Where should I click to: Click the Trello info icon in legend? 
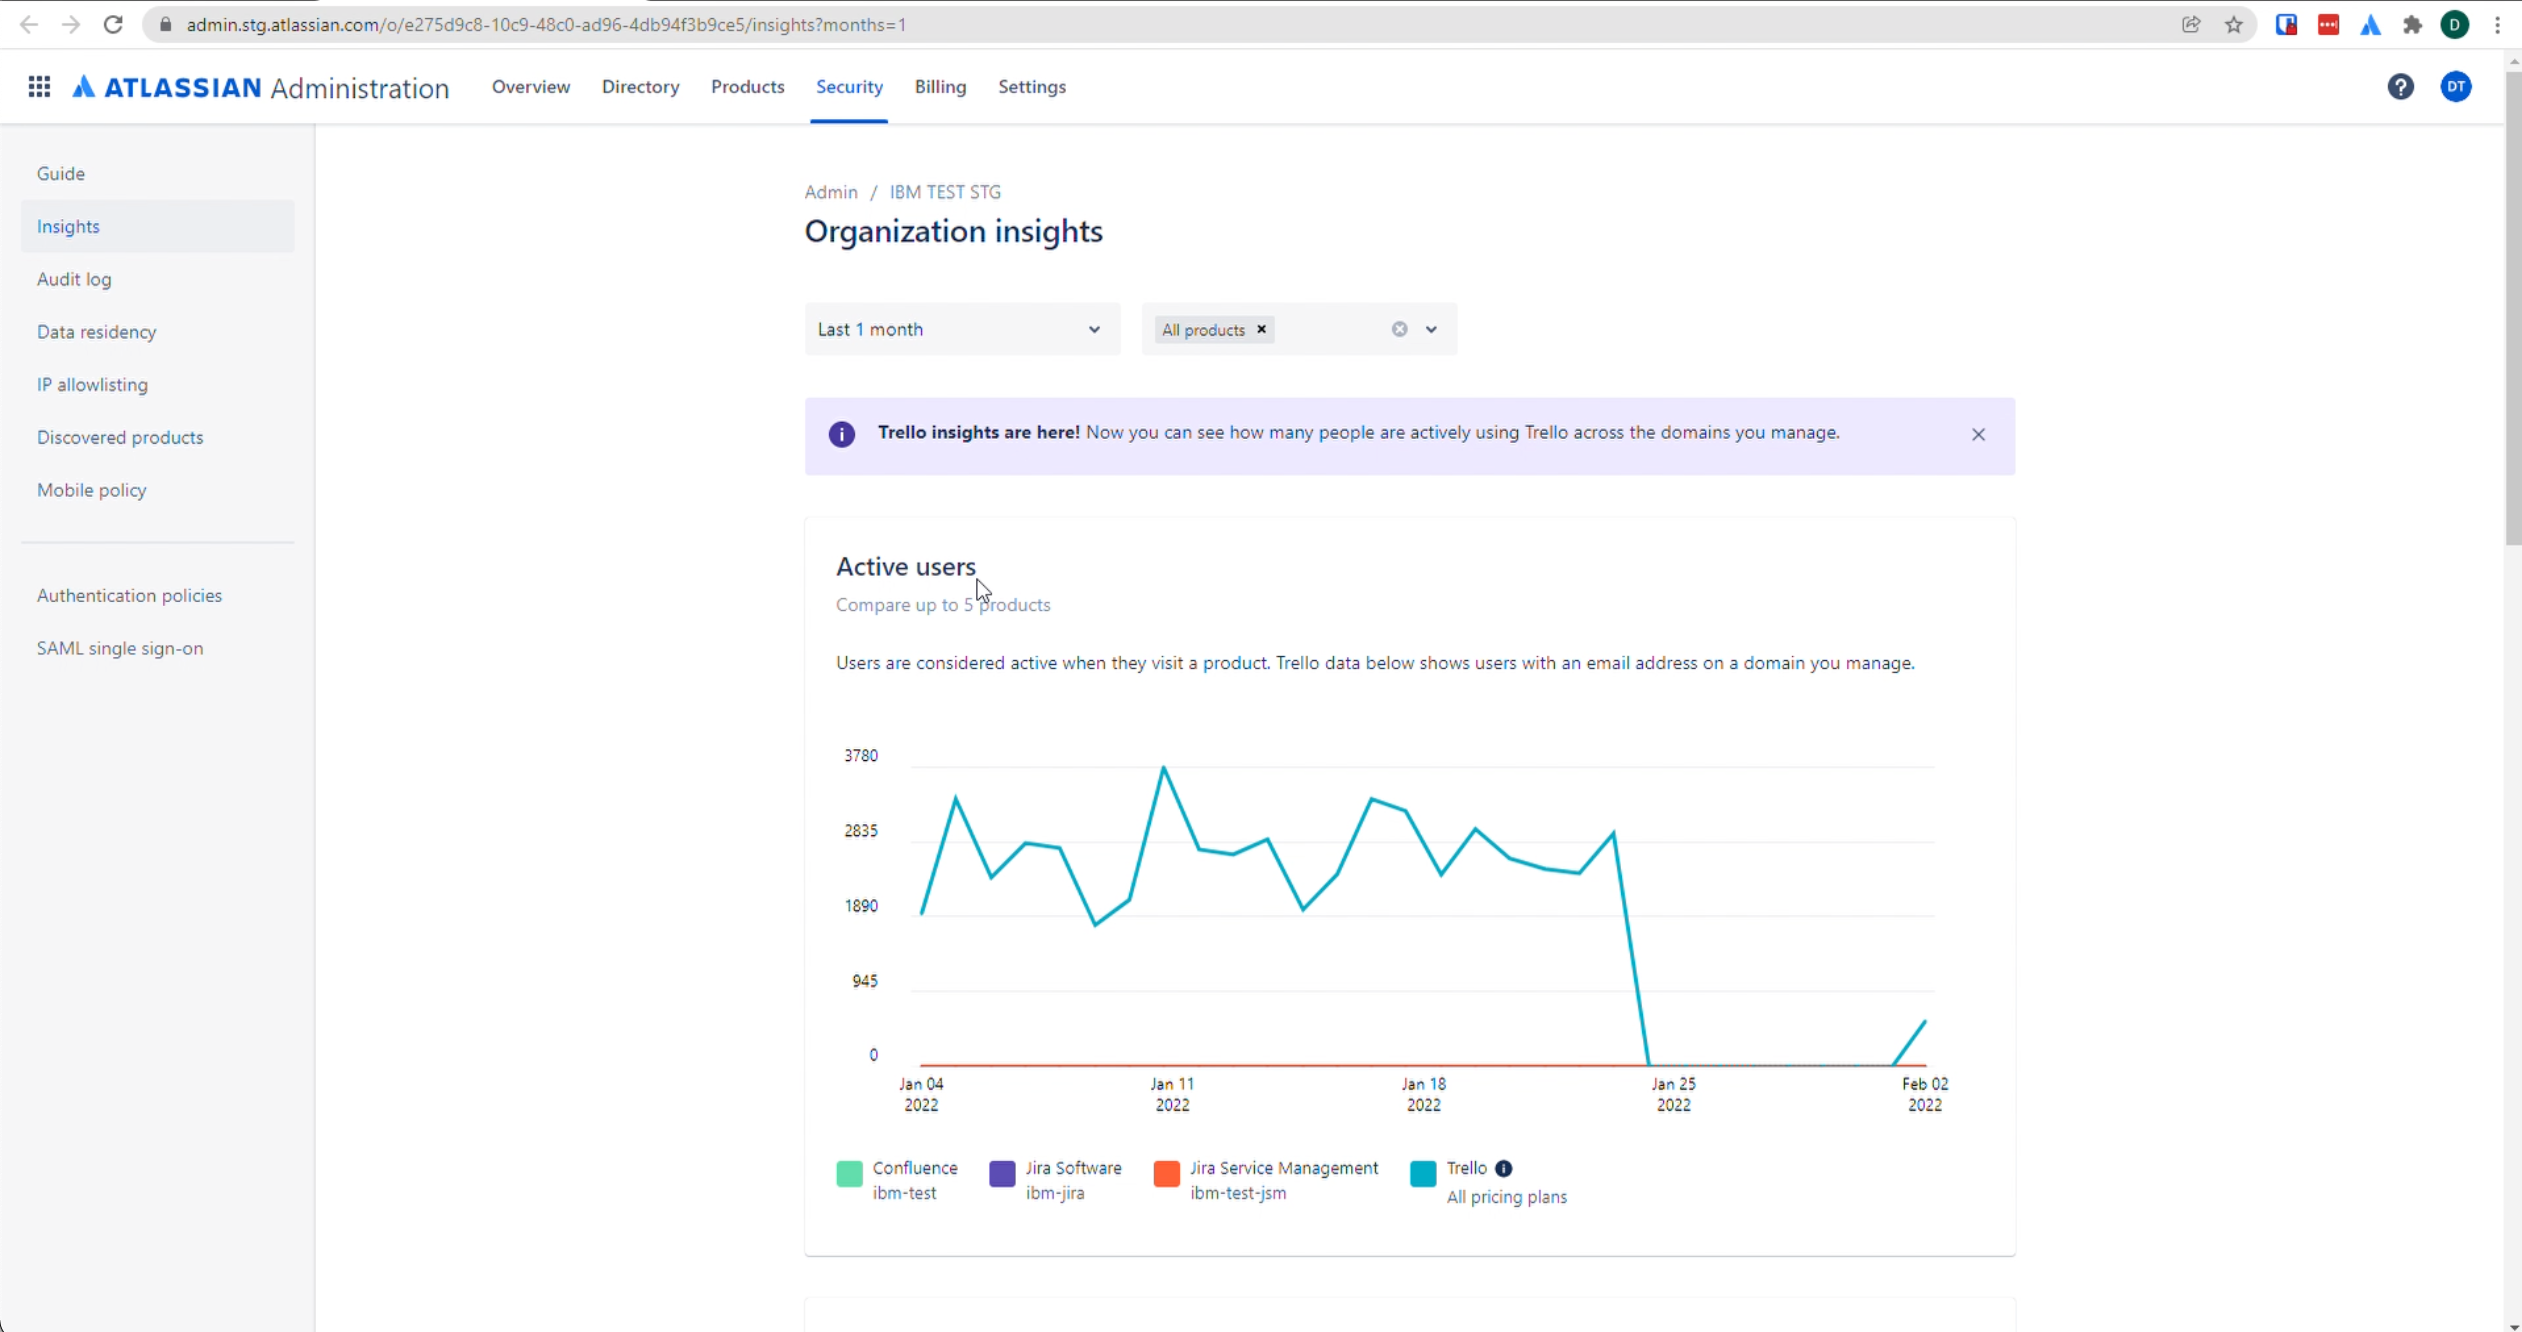1503,1168
